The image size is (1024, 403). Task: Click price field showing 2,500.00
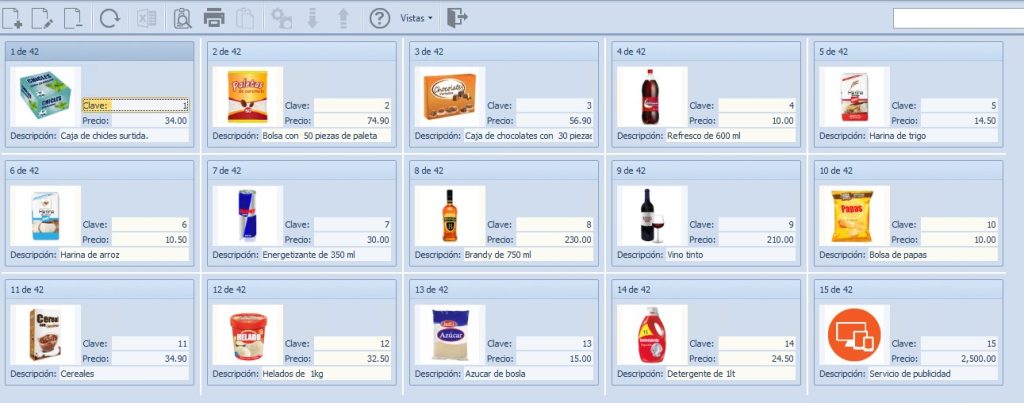(x=959, y=359)
